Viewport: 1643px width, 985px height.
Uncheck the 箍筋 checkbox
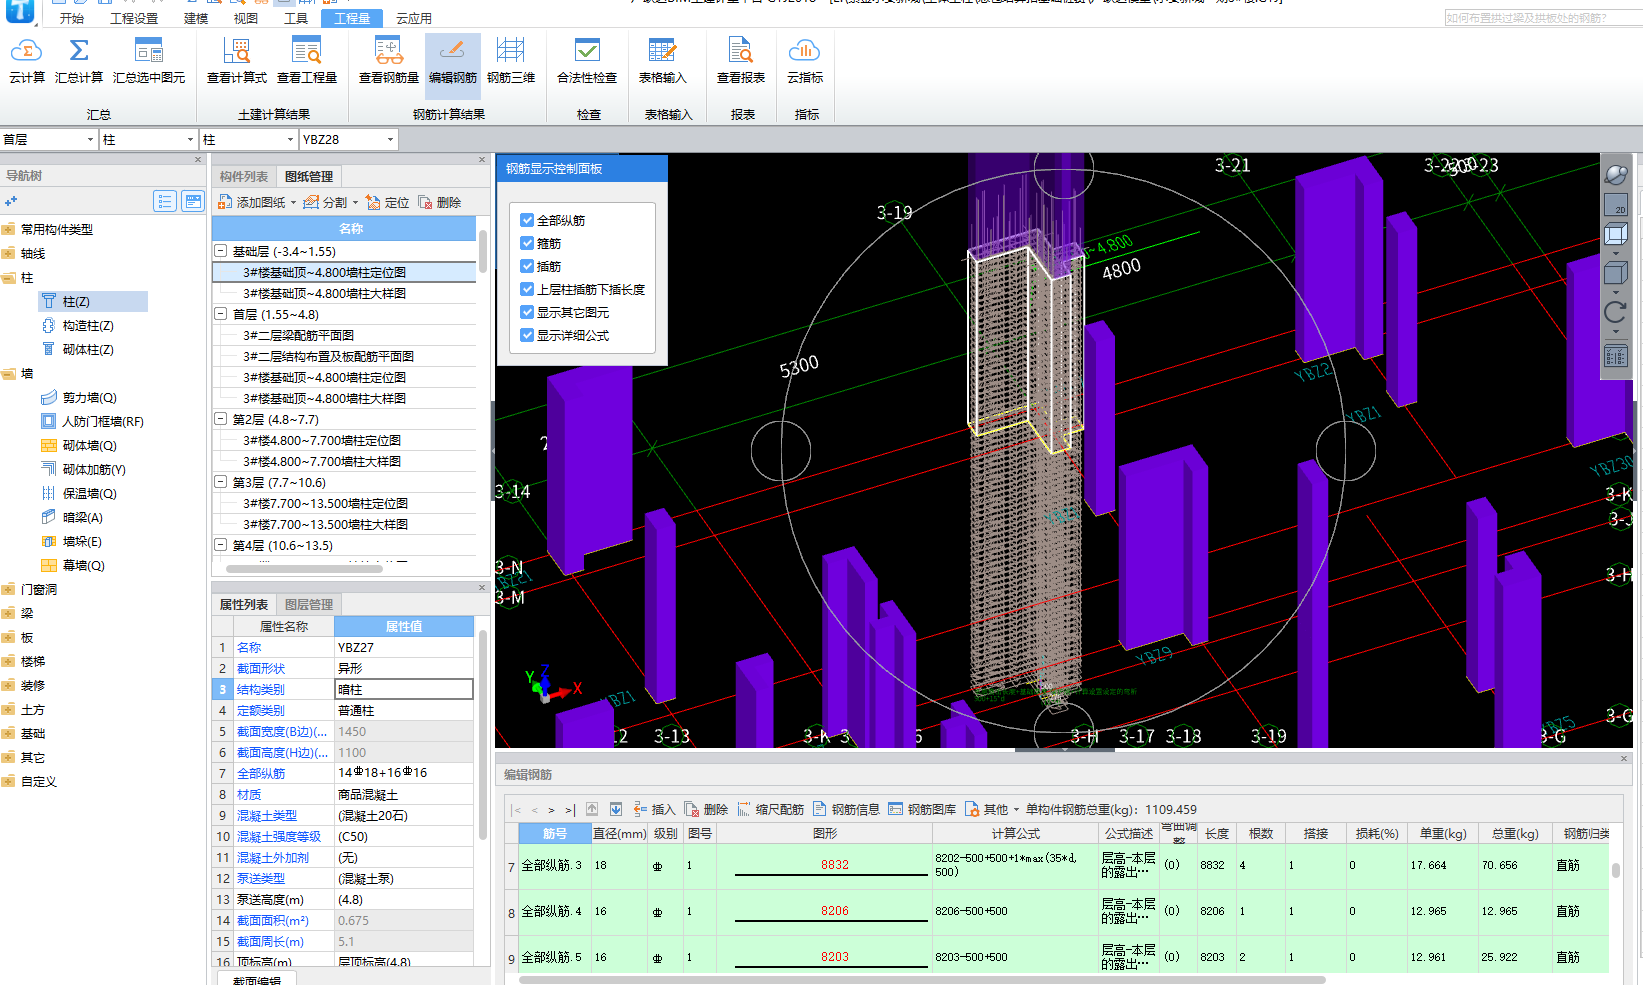click(x=527, y=243)
